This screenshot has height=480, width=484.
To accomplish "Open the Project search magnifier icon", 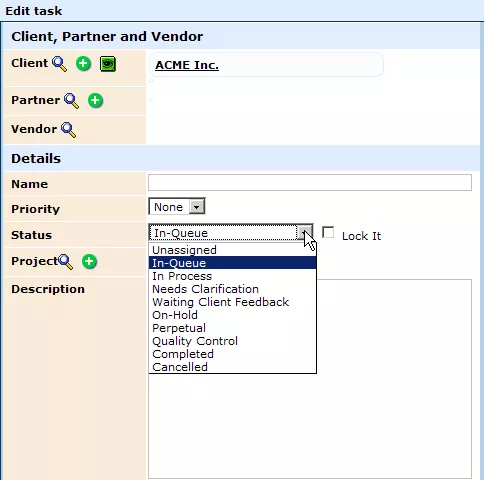I will (65, 262).
